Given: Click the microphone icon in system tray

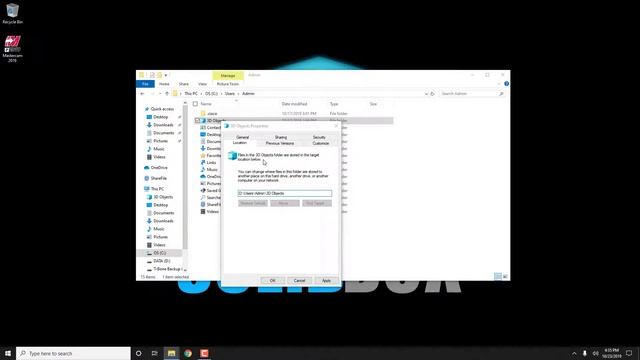Looking at the screenshot, I should pyautogui.click(x=584, y=353).
